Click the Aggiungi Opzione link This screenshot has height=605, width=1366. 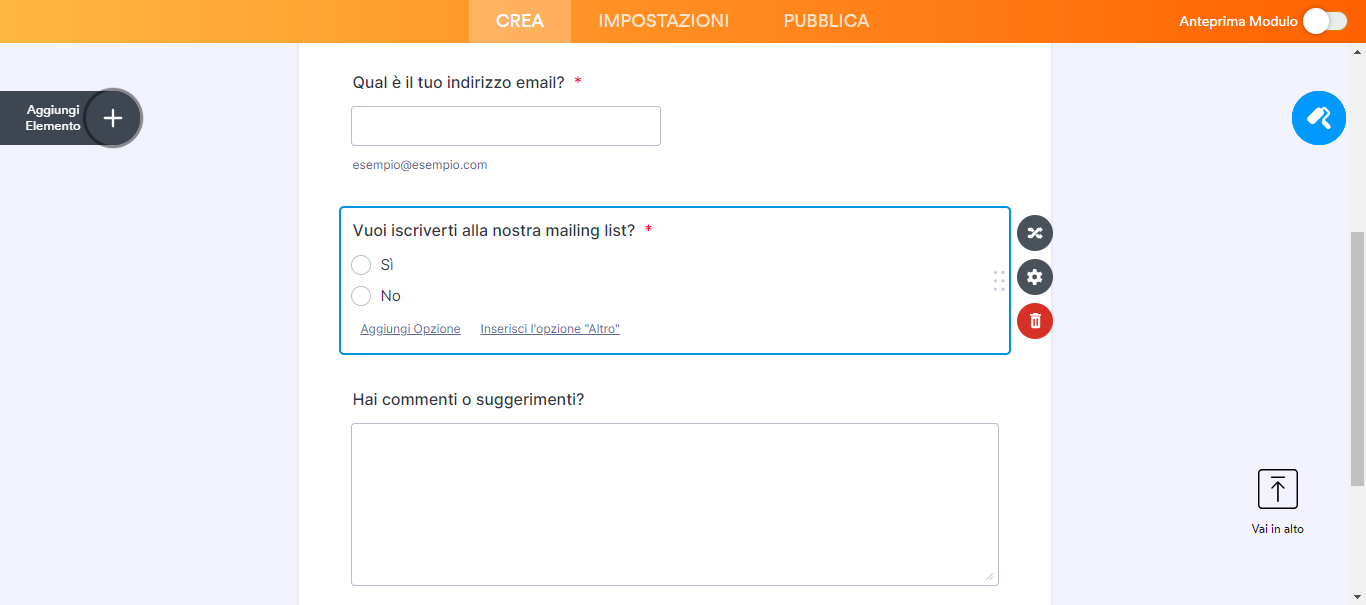click(410, 329)
